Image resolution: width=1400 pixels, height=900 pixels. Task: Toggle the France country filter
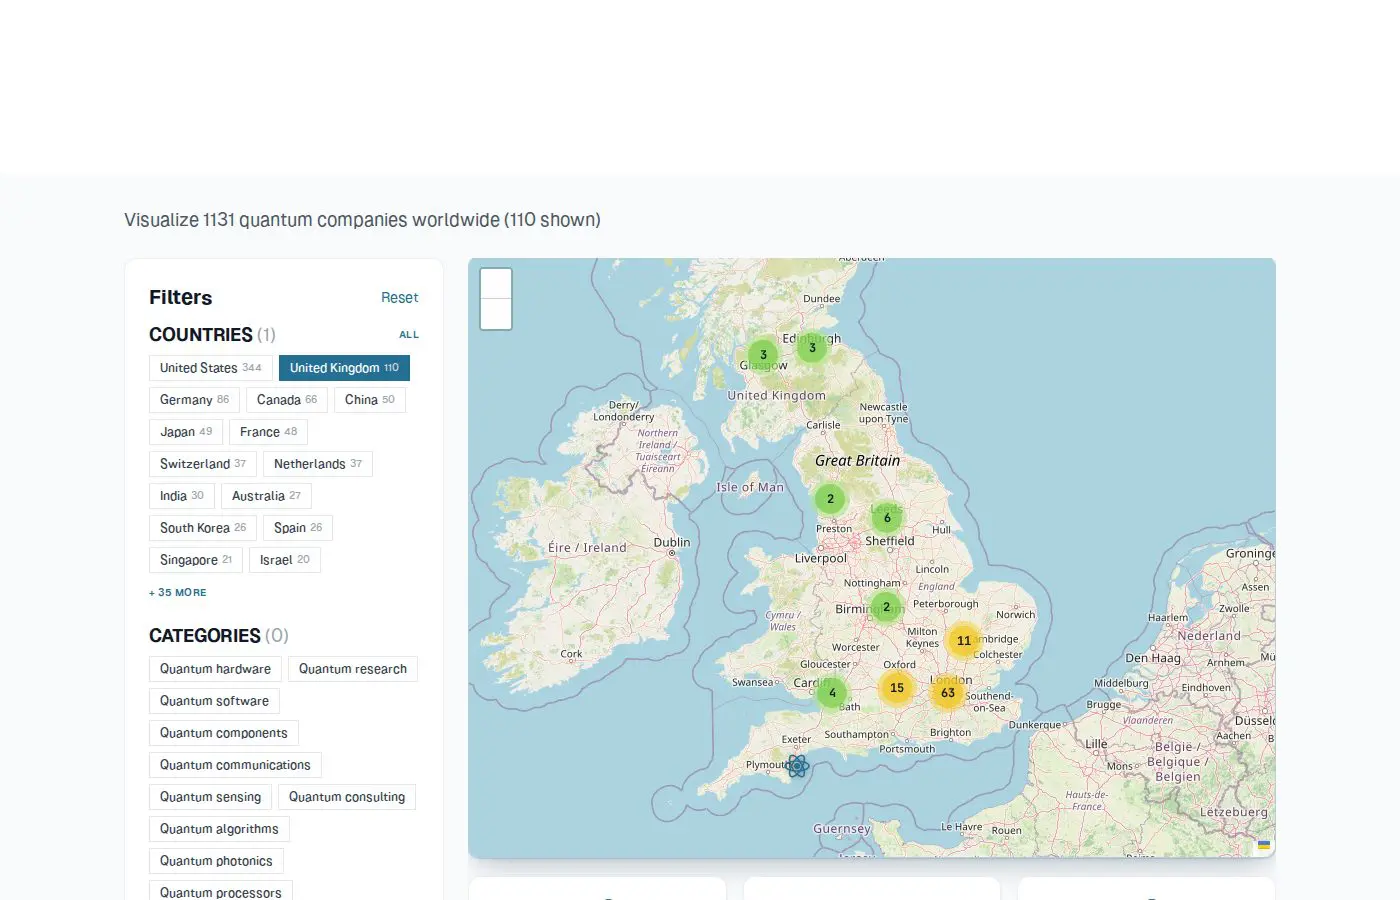tap(268, 432)
